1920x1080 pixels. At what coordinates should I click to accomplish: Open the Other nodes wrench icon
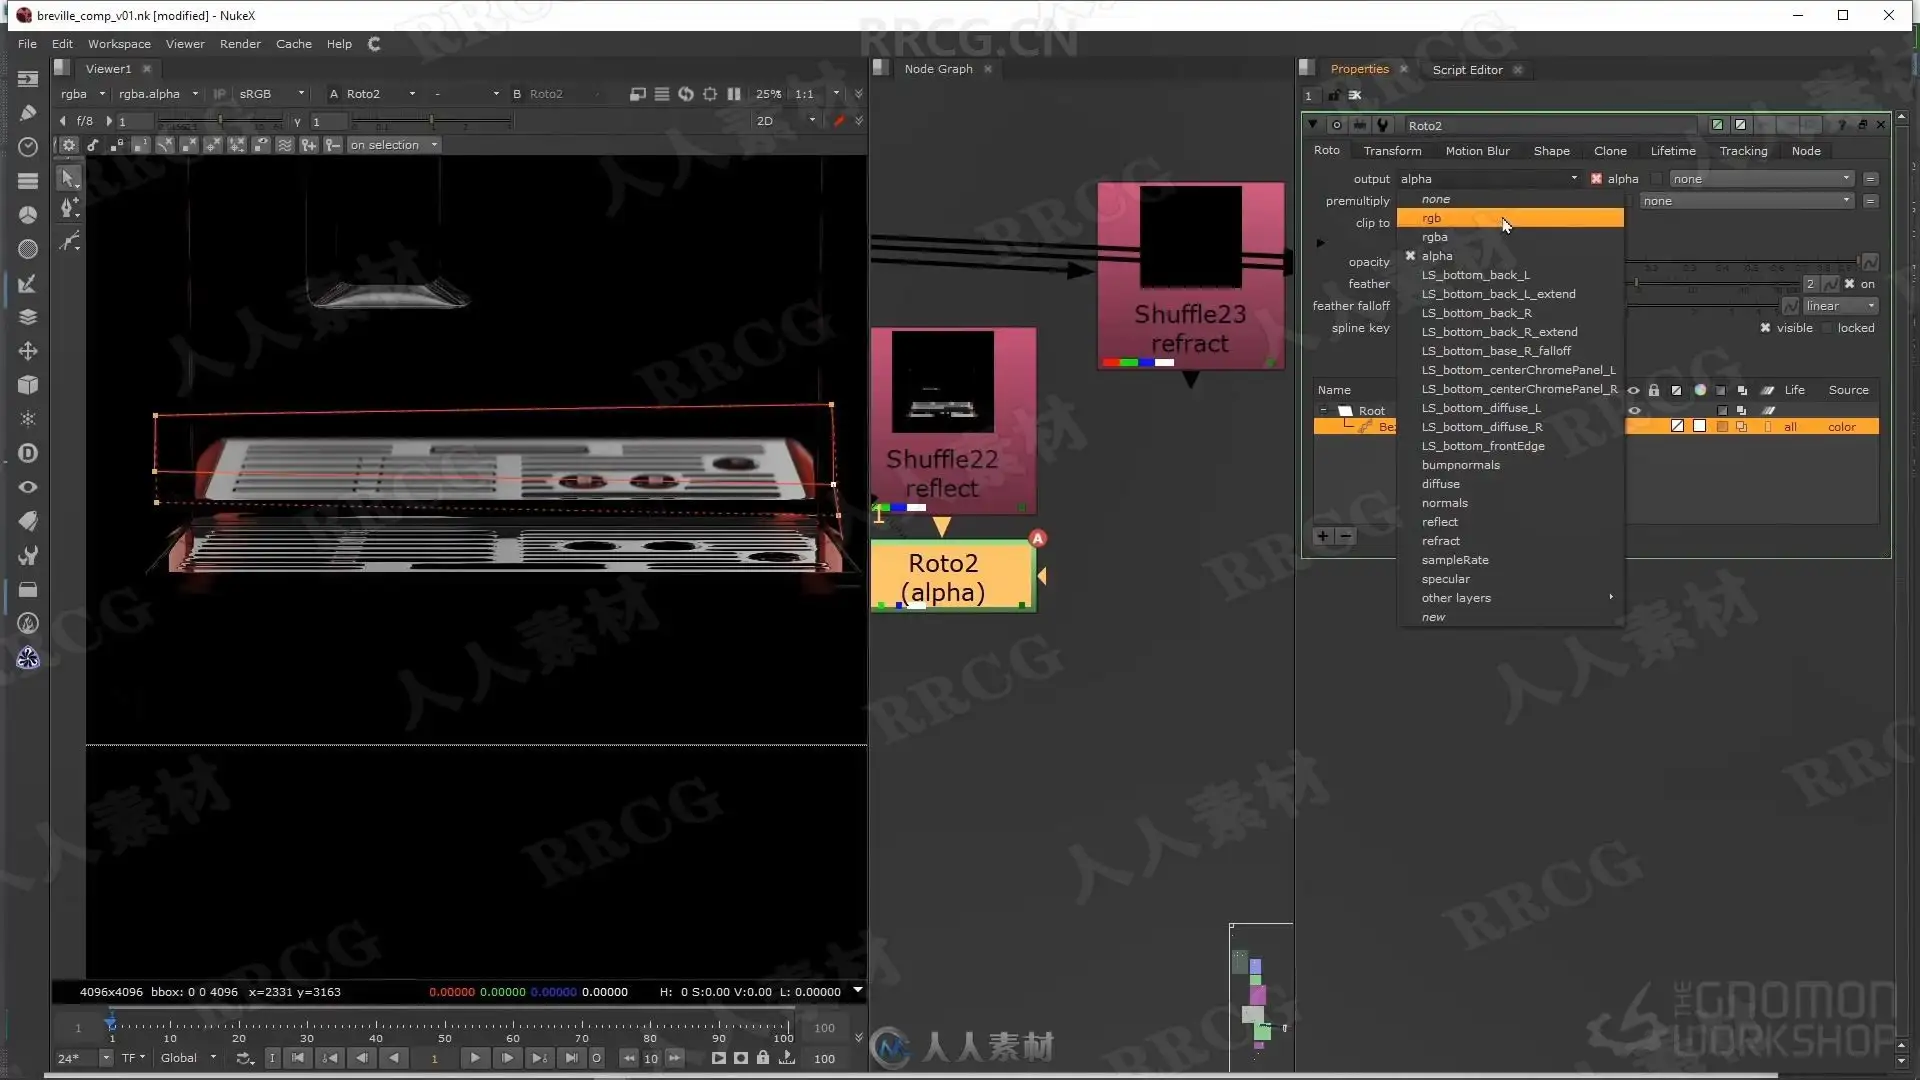click(x=28, y=555)
